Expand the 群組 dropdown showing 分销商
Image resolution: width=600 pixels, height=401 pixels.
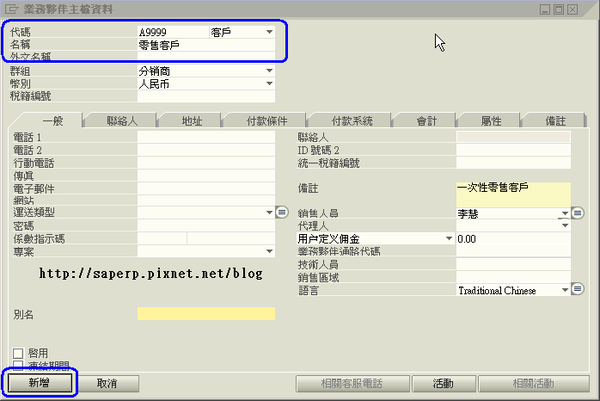[269, 71]
